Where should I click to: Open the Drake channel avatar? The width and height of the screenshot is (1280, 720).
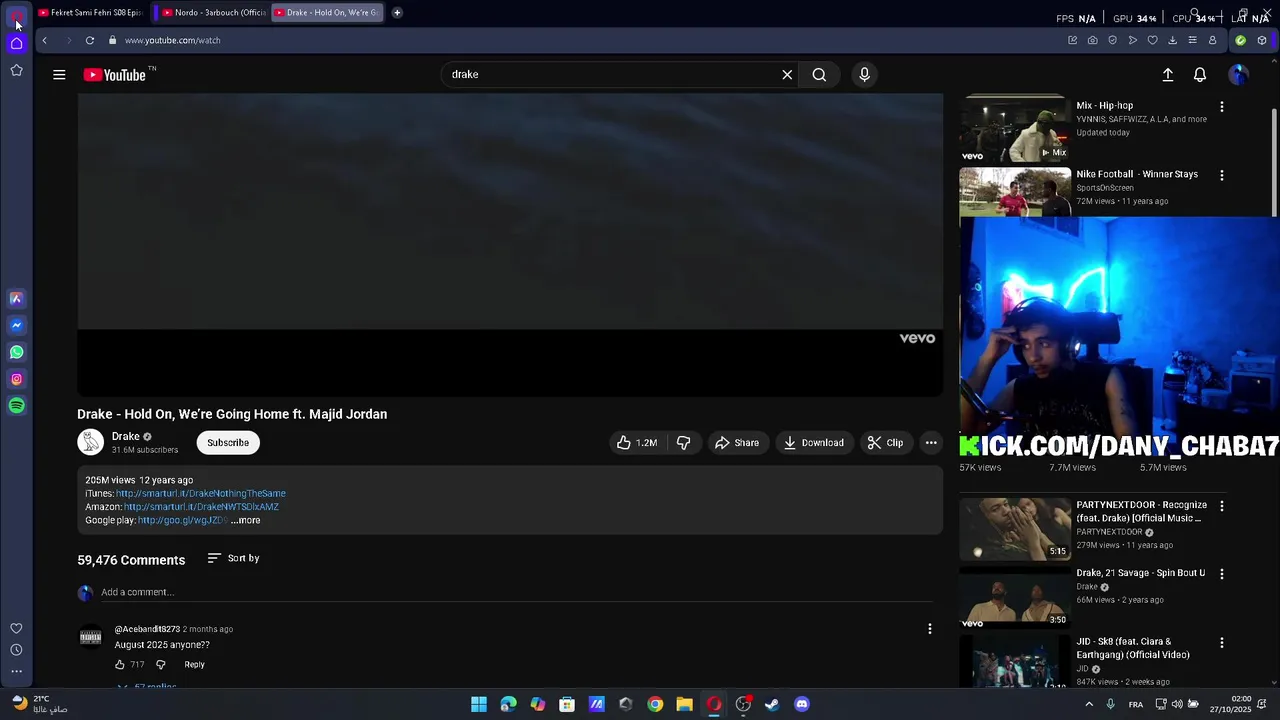coord(90,442)
